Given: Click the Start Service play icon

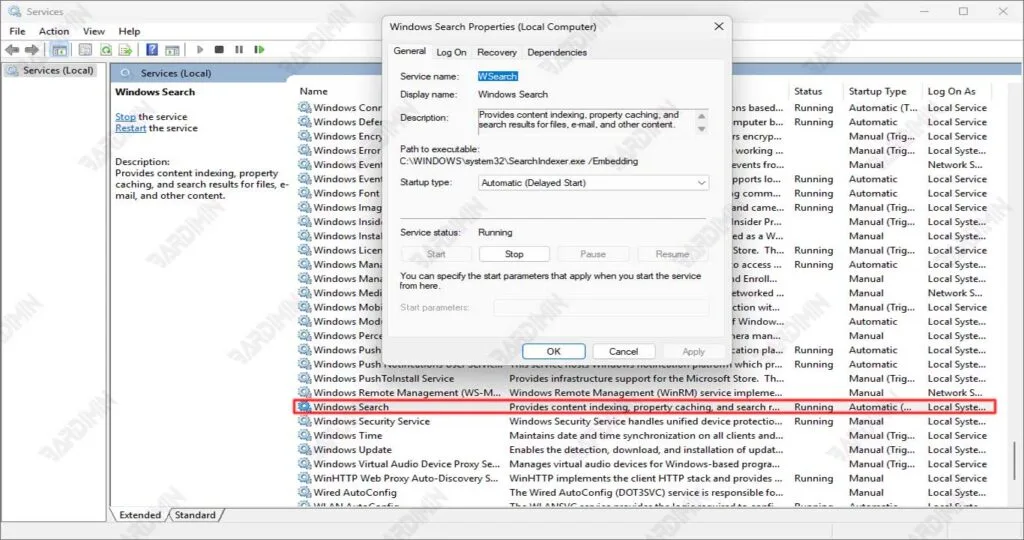Looking at the screenshot, I should [x=200, y=50].
